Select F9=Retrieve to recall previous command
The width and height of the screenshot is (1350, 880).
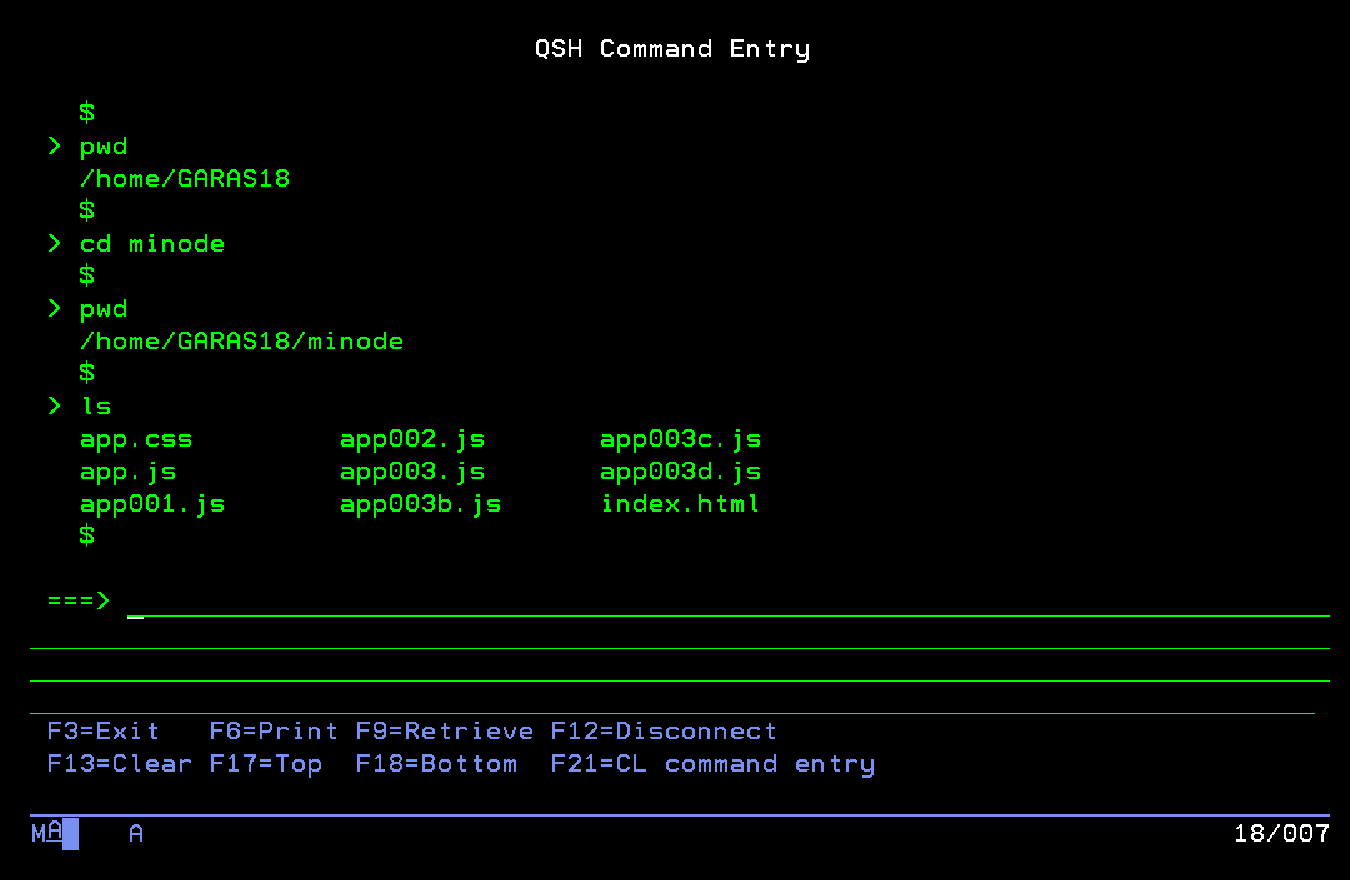pos(443,731)
